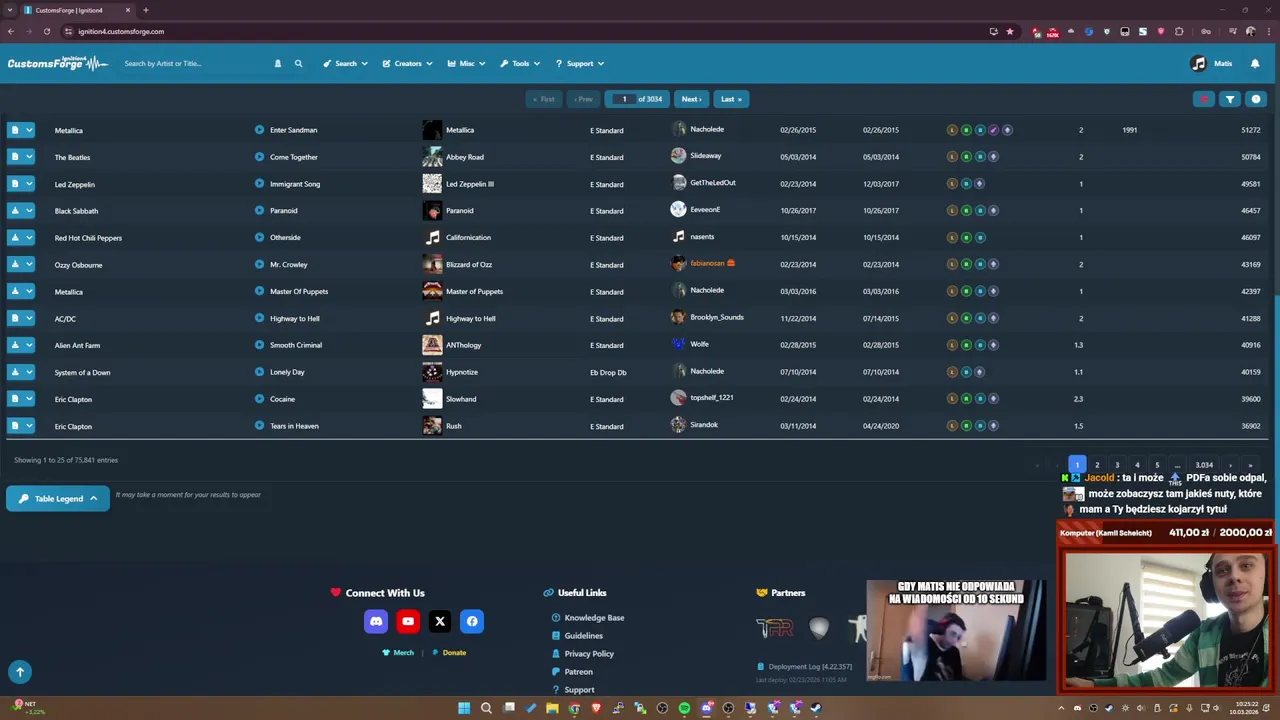The width and height of the screenshot is (1280, 720).
Task: Open the filter funnel button
Action: coord(1230,99)
